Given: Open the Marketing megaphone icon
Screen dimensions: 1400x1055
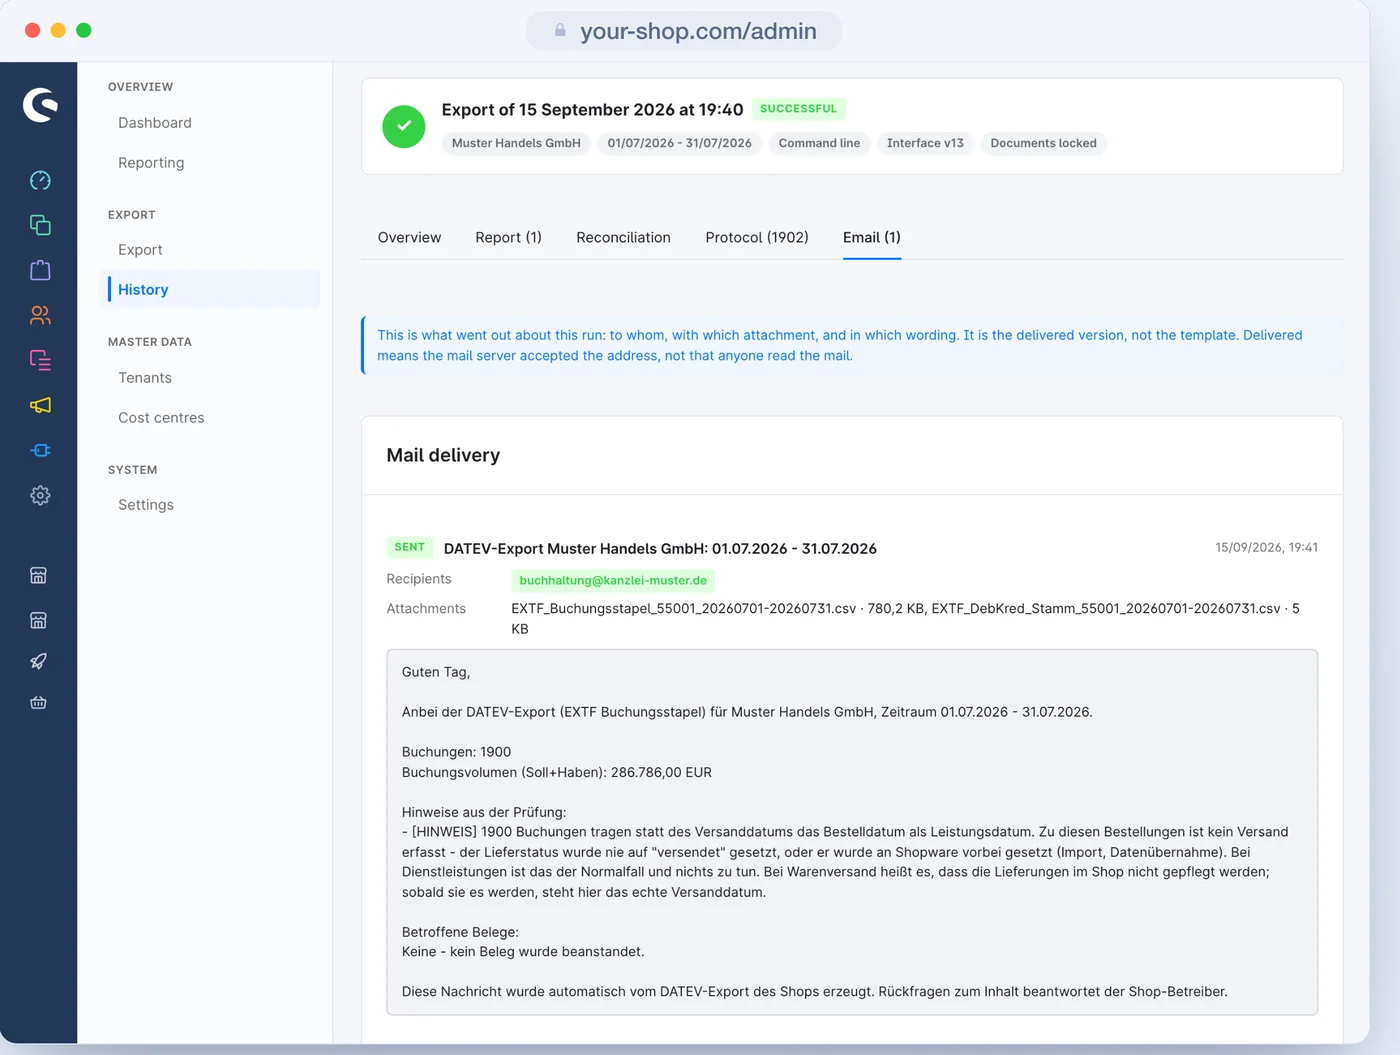Looking at the screenshot, I should point(40,405).
